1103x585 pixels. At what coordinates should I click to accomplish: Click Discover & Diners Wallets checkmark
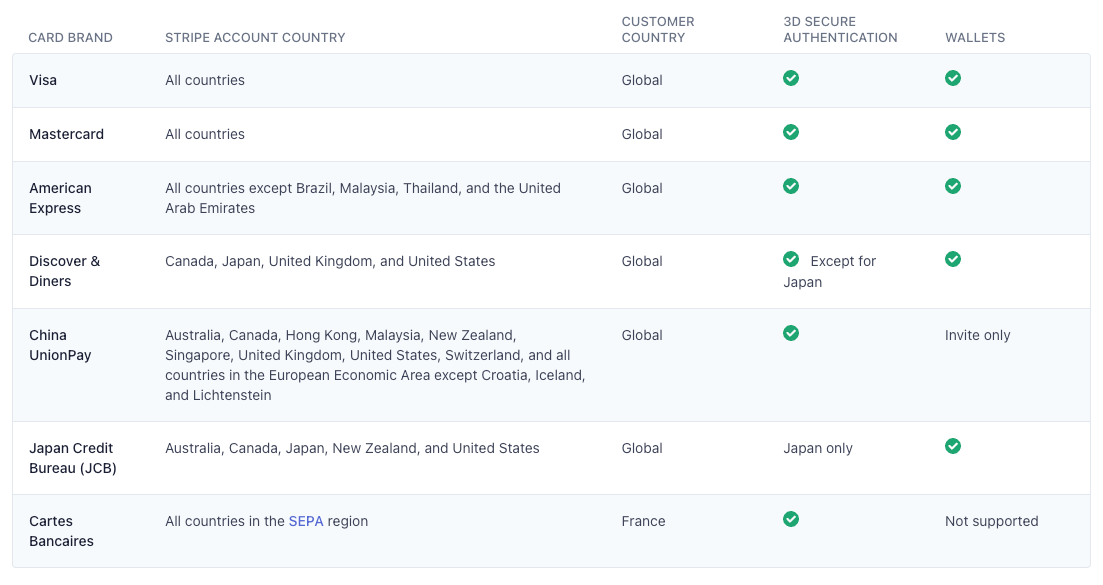click(953, 259)
